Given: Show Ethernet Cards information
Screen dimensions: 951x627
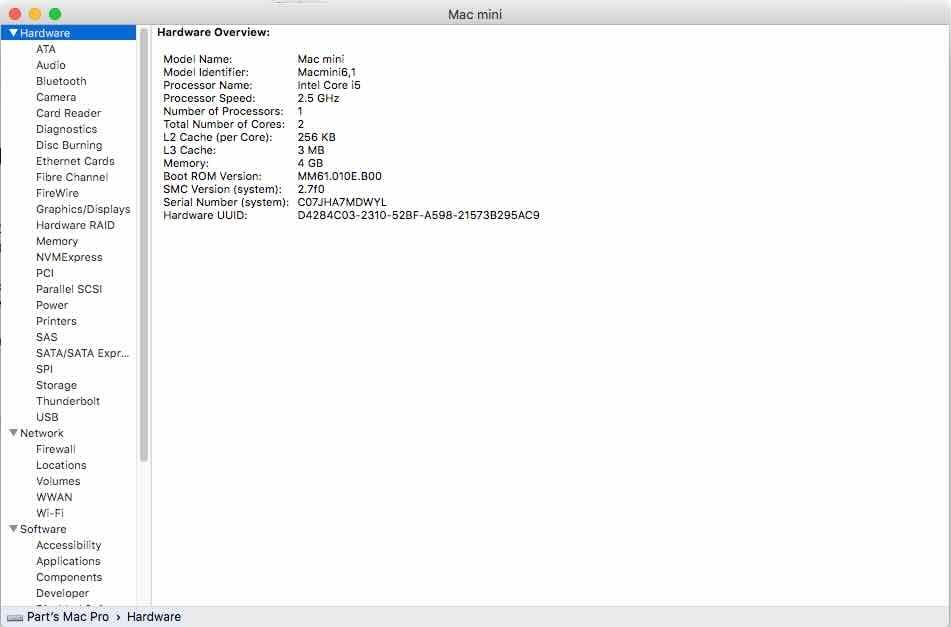Looking at the screenshot, I should (x=75, y=161).
